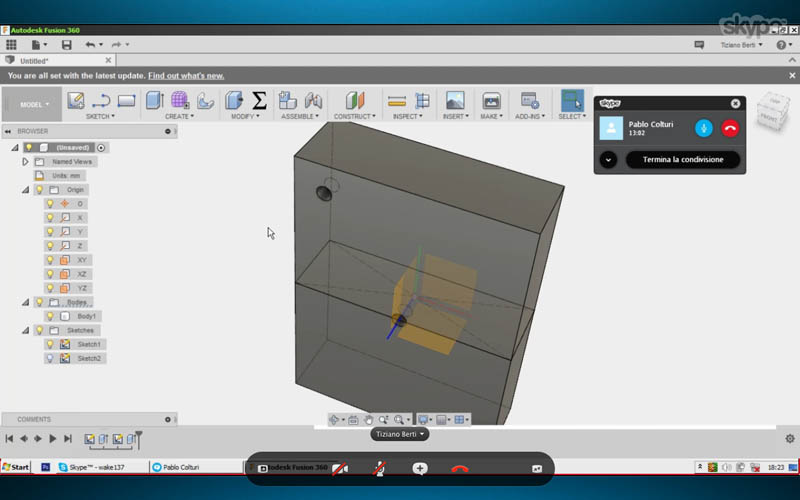Image resolution: width=800 pixels, height=500 pixels.
Task: Select the Insert image tool
Action: point(455,100)
